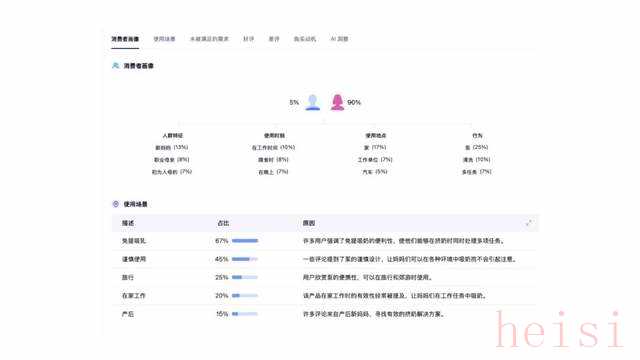Switch to the 使用场景 tab
The image size is (640, 360).
(164, 39)
